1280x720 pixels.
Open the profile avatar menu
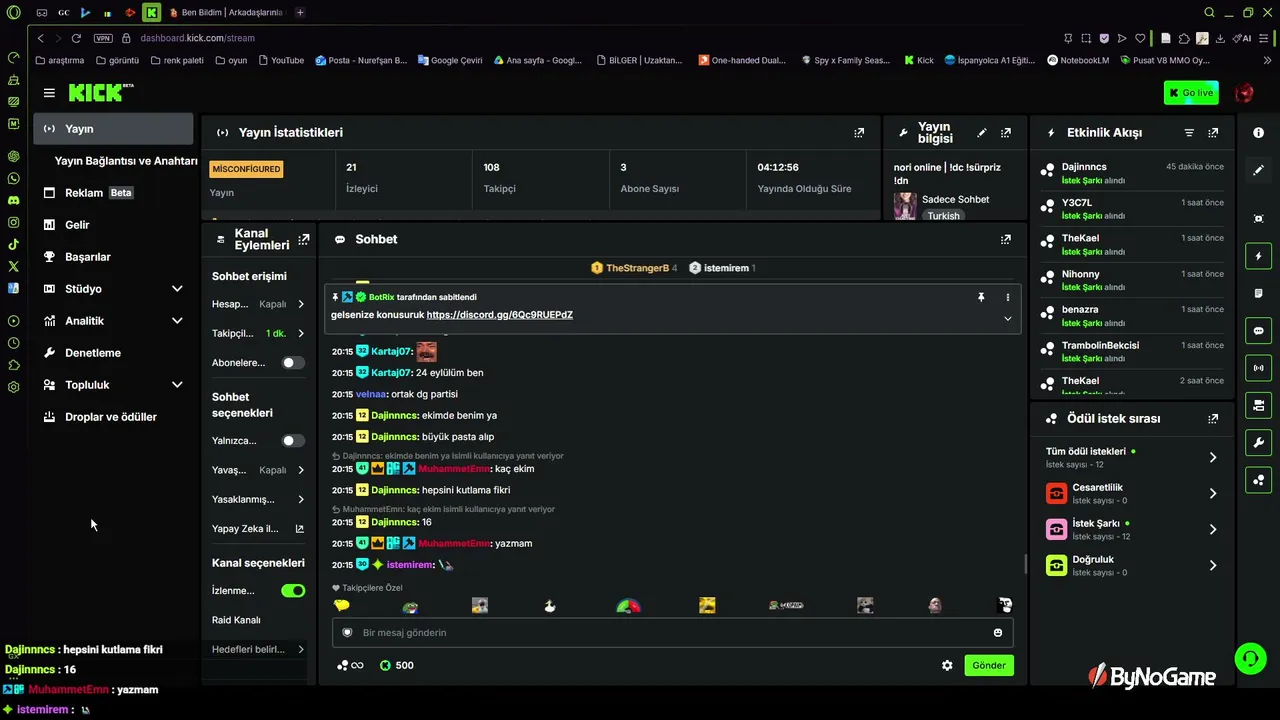pyautogui.click(x=1244, y=93)
